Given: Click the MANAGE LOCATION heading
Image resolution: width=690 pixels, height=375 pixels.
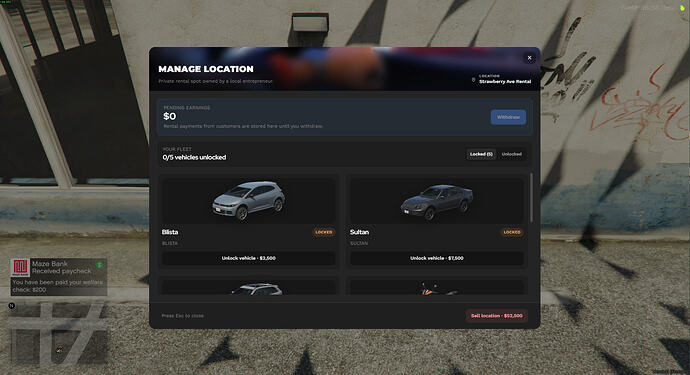Looking at the screenshot, I should pos(206,69).
